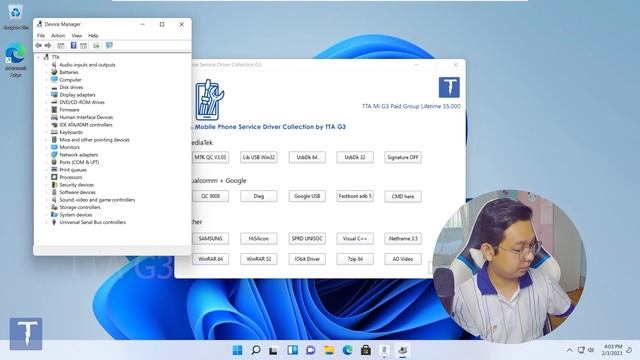
Task: Open taskbar Search magnifier icon
Action: tap(256, 350)
